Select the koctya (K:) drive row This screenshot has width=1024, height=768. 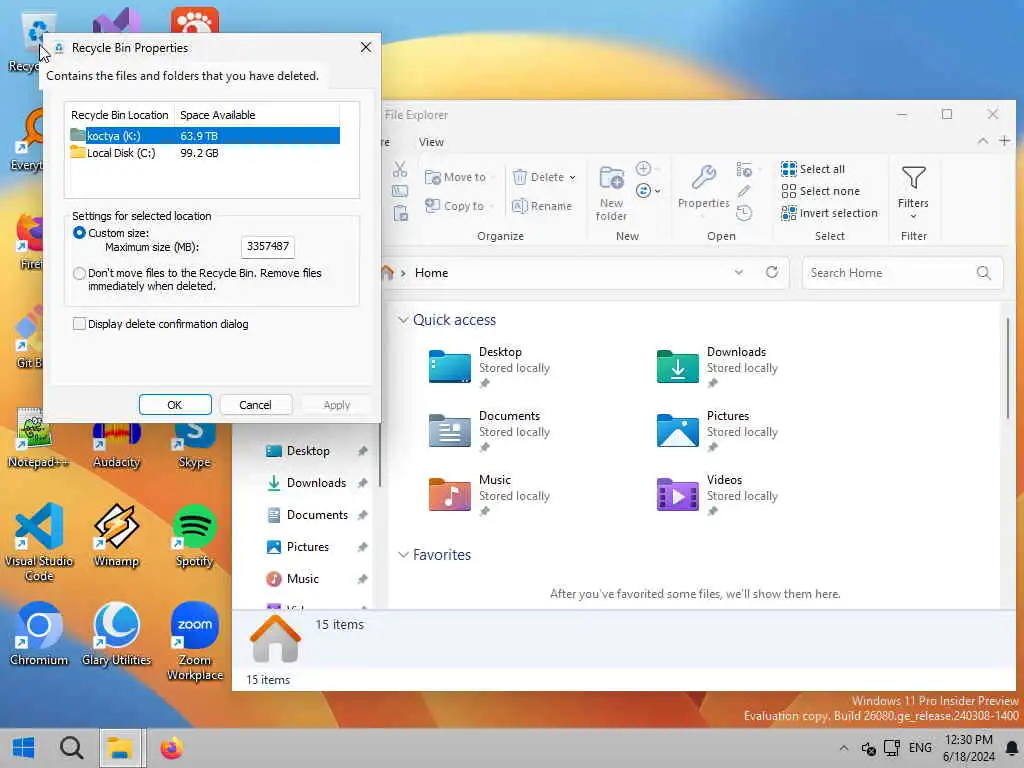coord(204,136)
